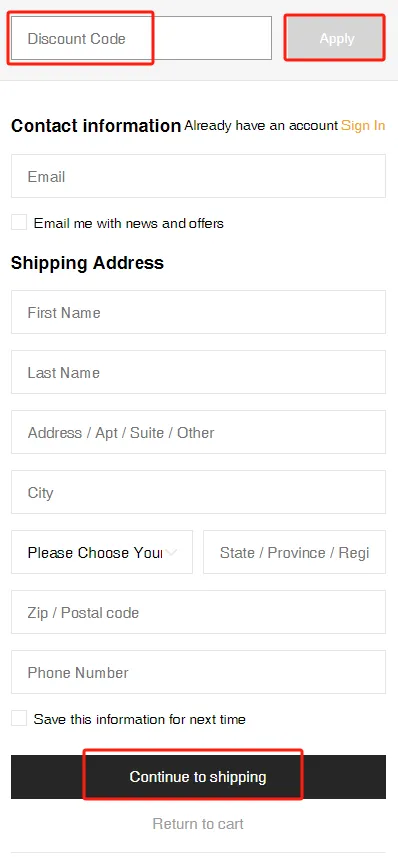The image size is (398, 857).
Task: Focus the Email field
Action: pyautogui.click(x=198, y=176)
